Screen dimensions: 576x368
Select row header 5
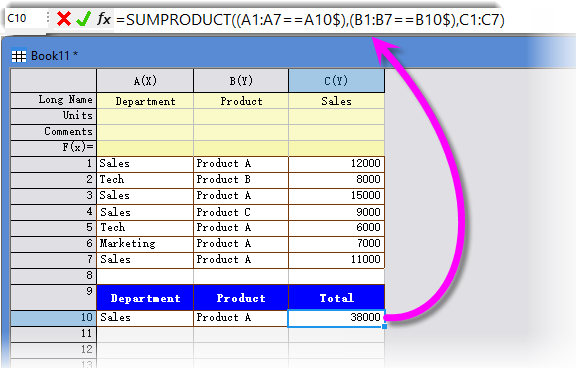(54, 228)
